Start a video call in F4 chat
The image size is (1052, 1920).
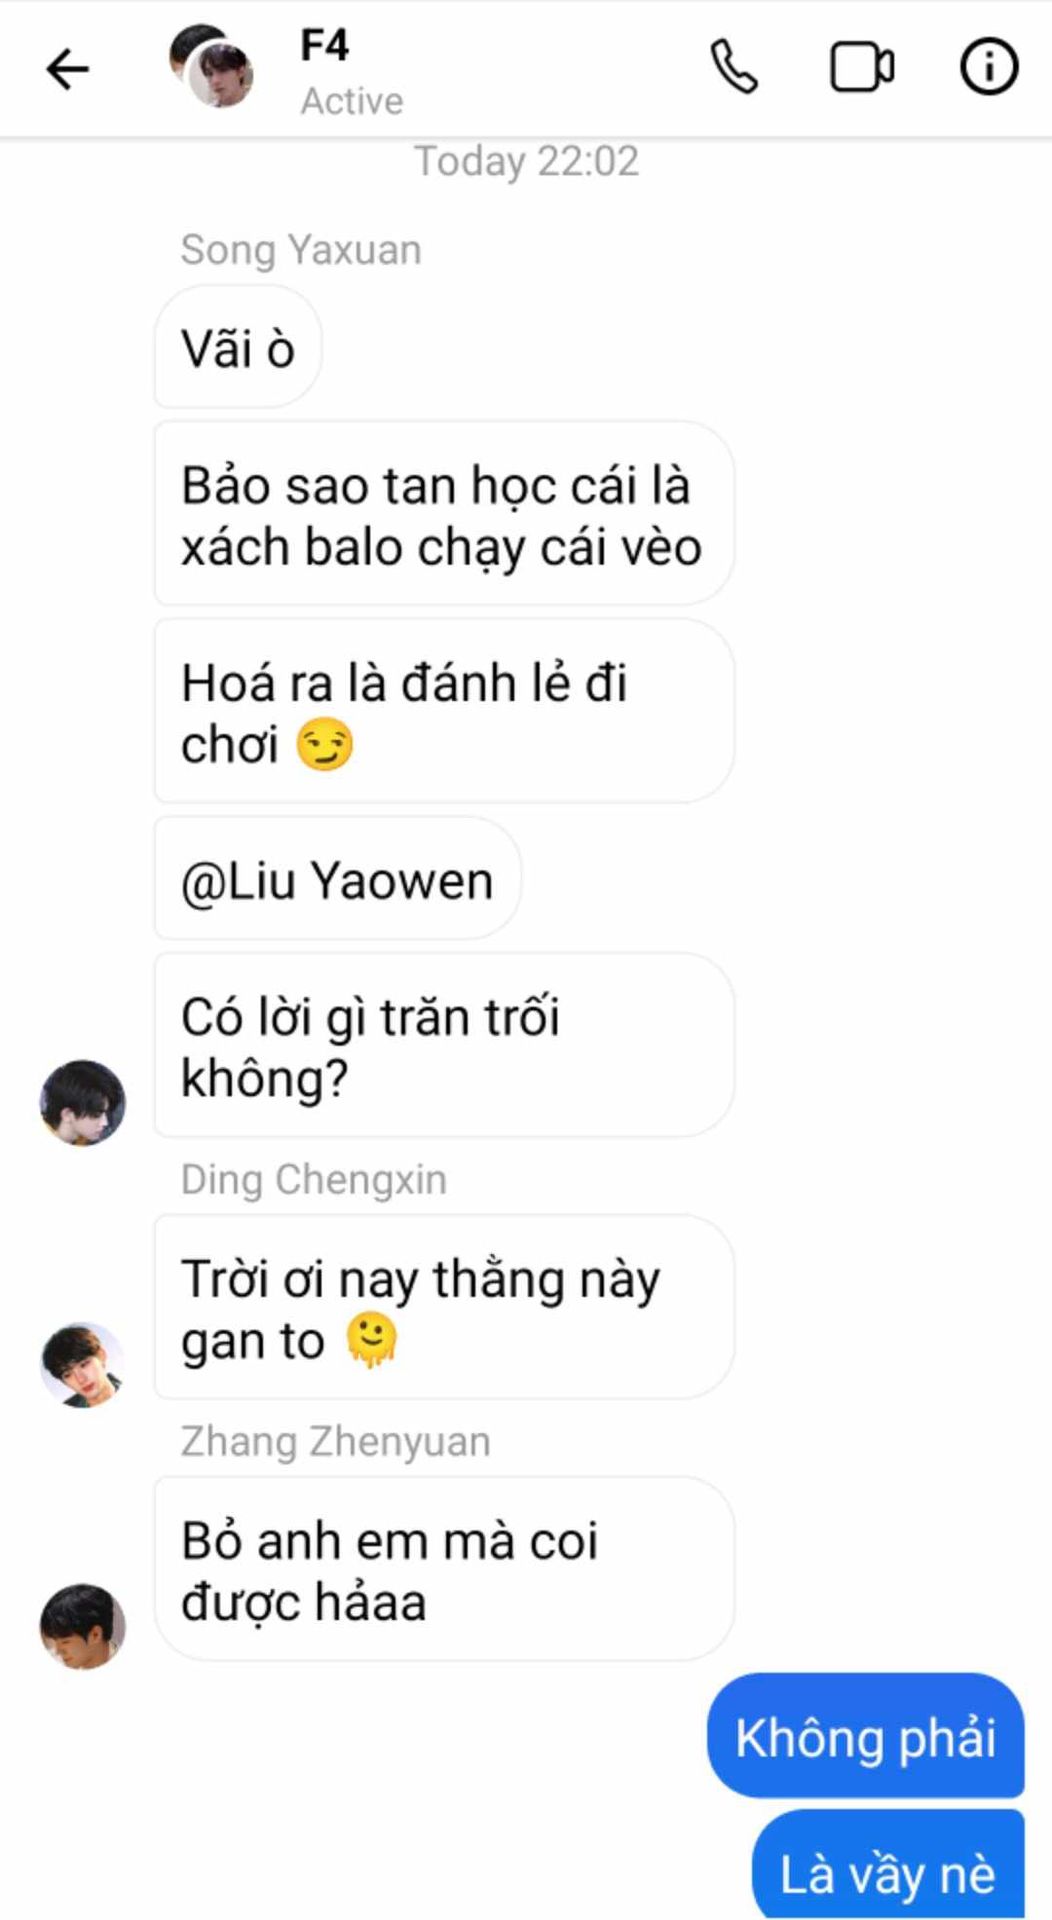[x=863, y=67]
